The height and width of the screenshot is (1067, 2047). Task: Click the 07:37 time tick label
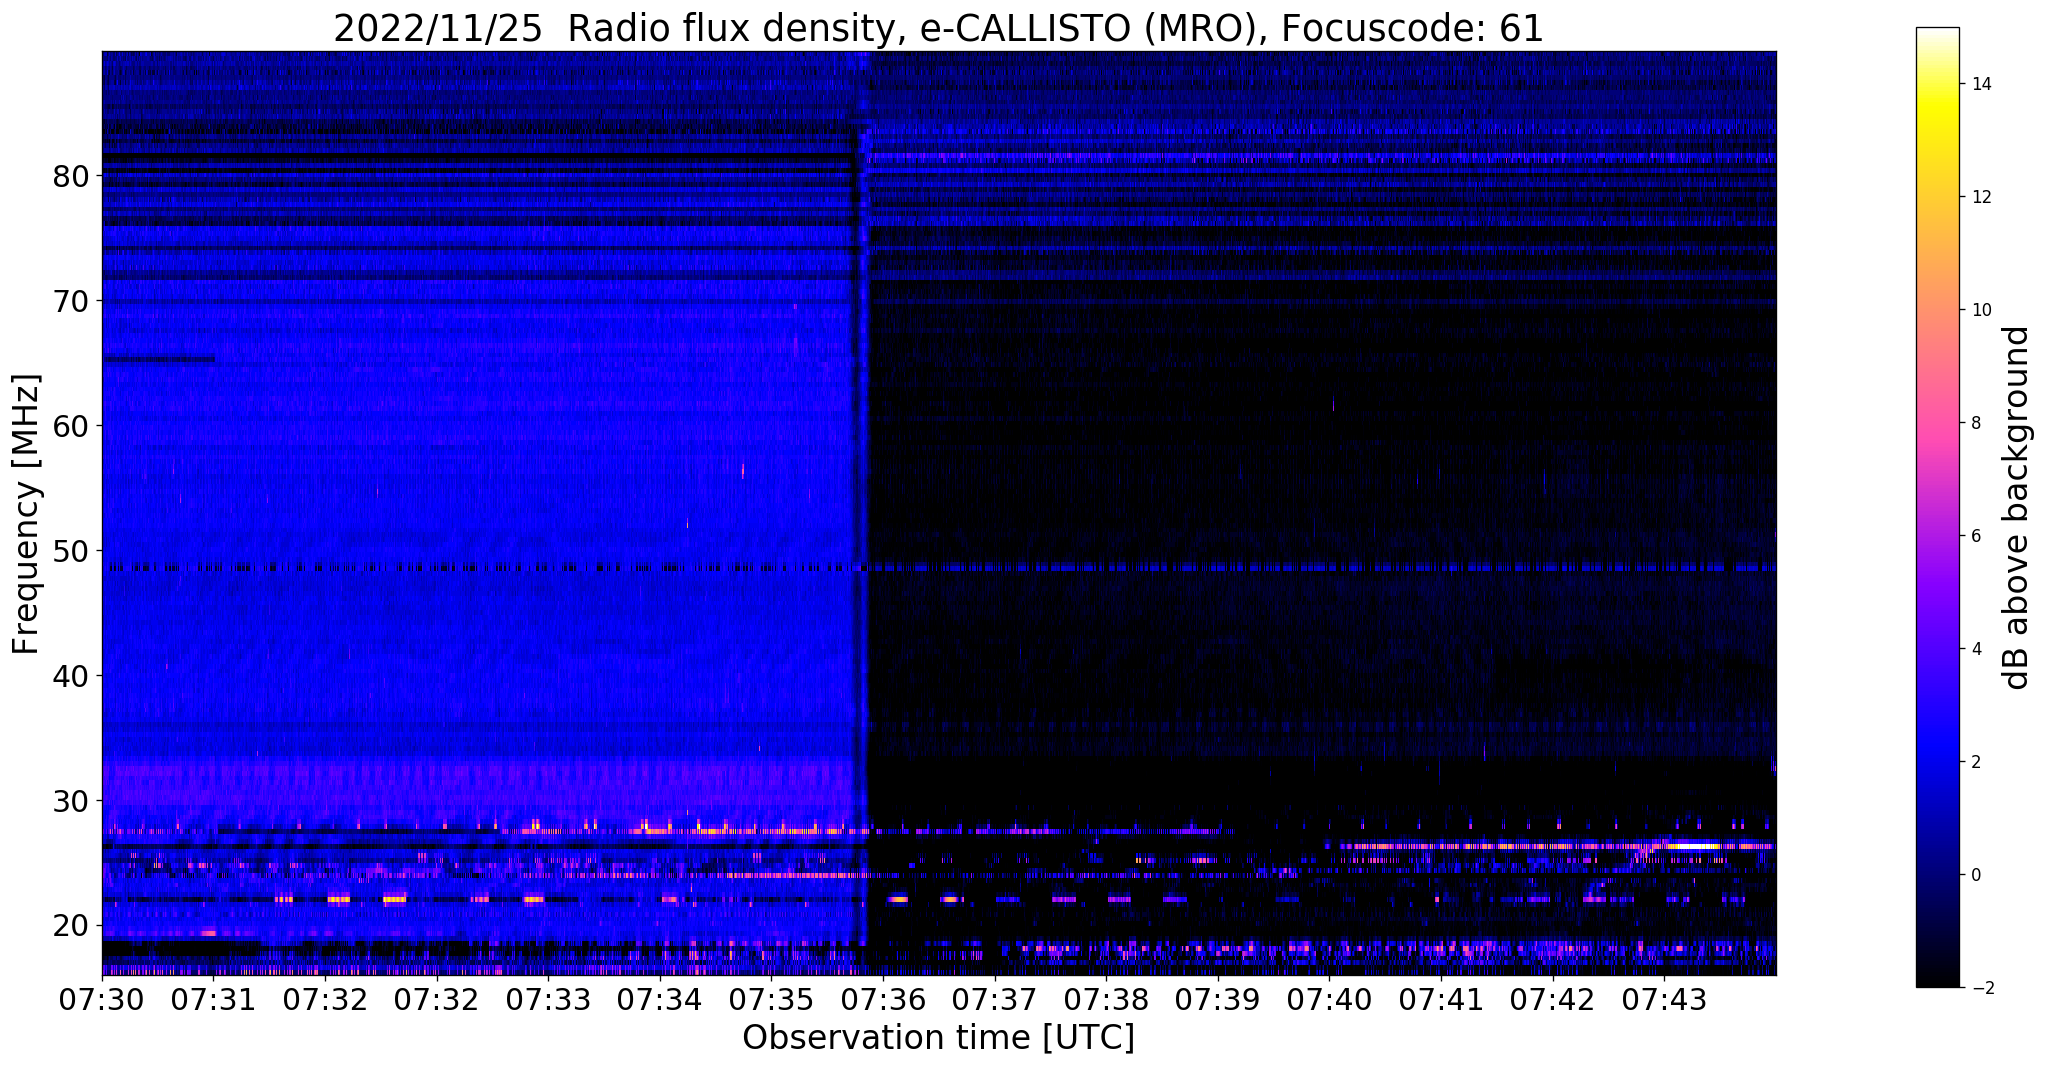coord(994,999)
